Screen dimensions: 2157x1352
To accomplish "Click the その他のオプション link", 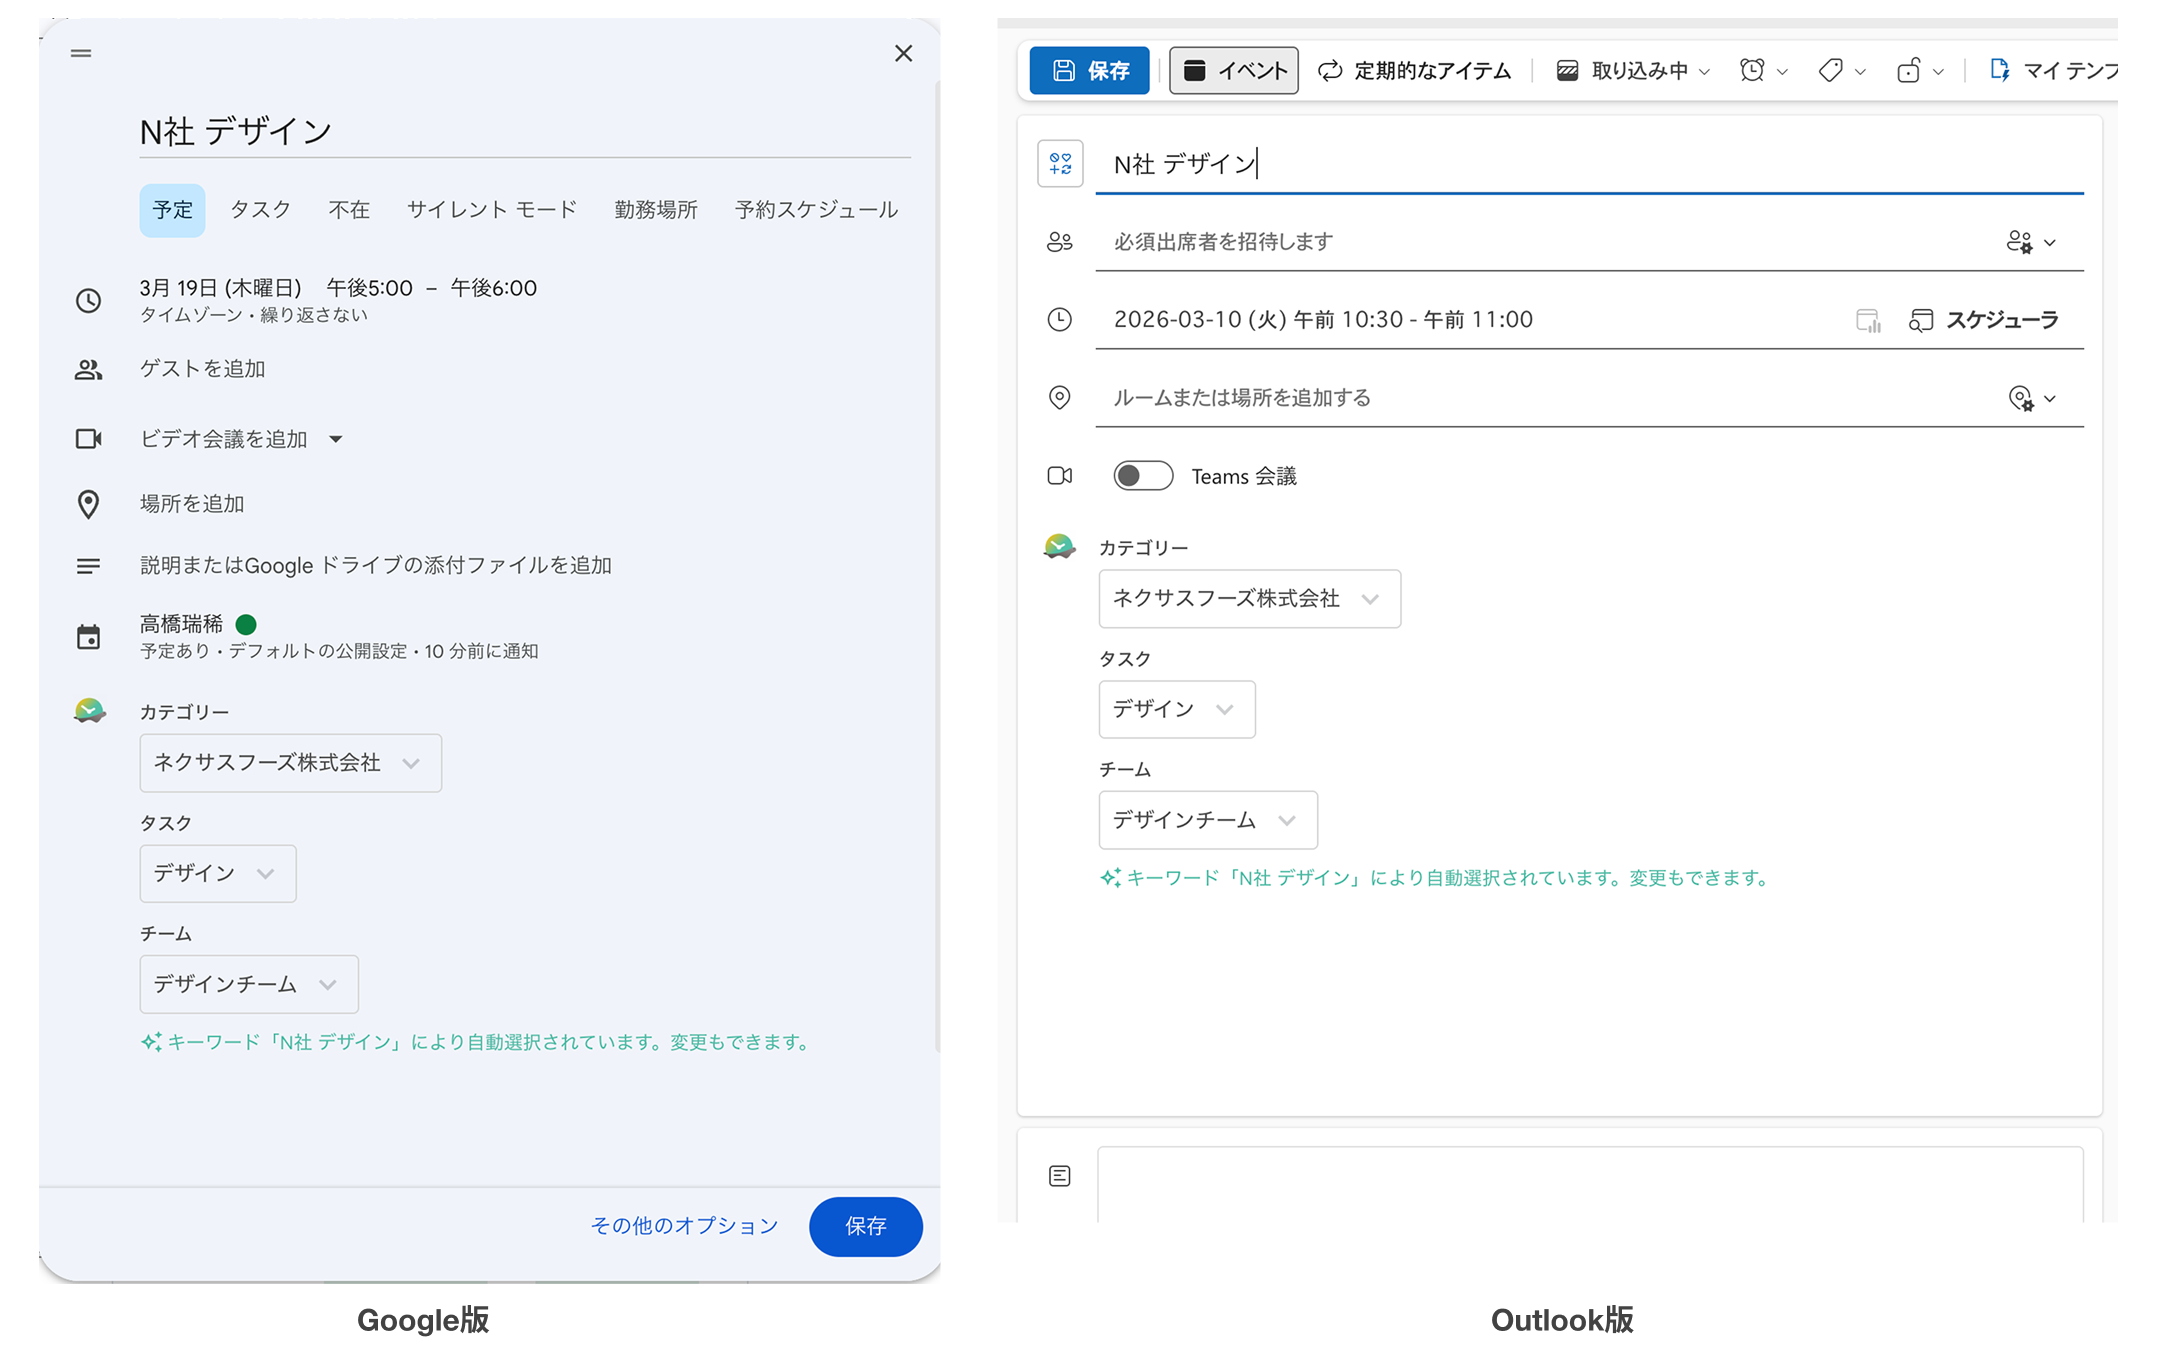I will coord(684,1226).
